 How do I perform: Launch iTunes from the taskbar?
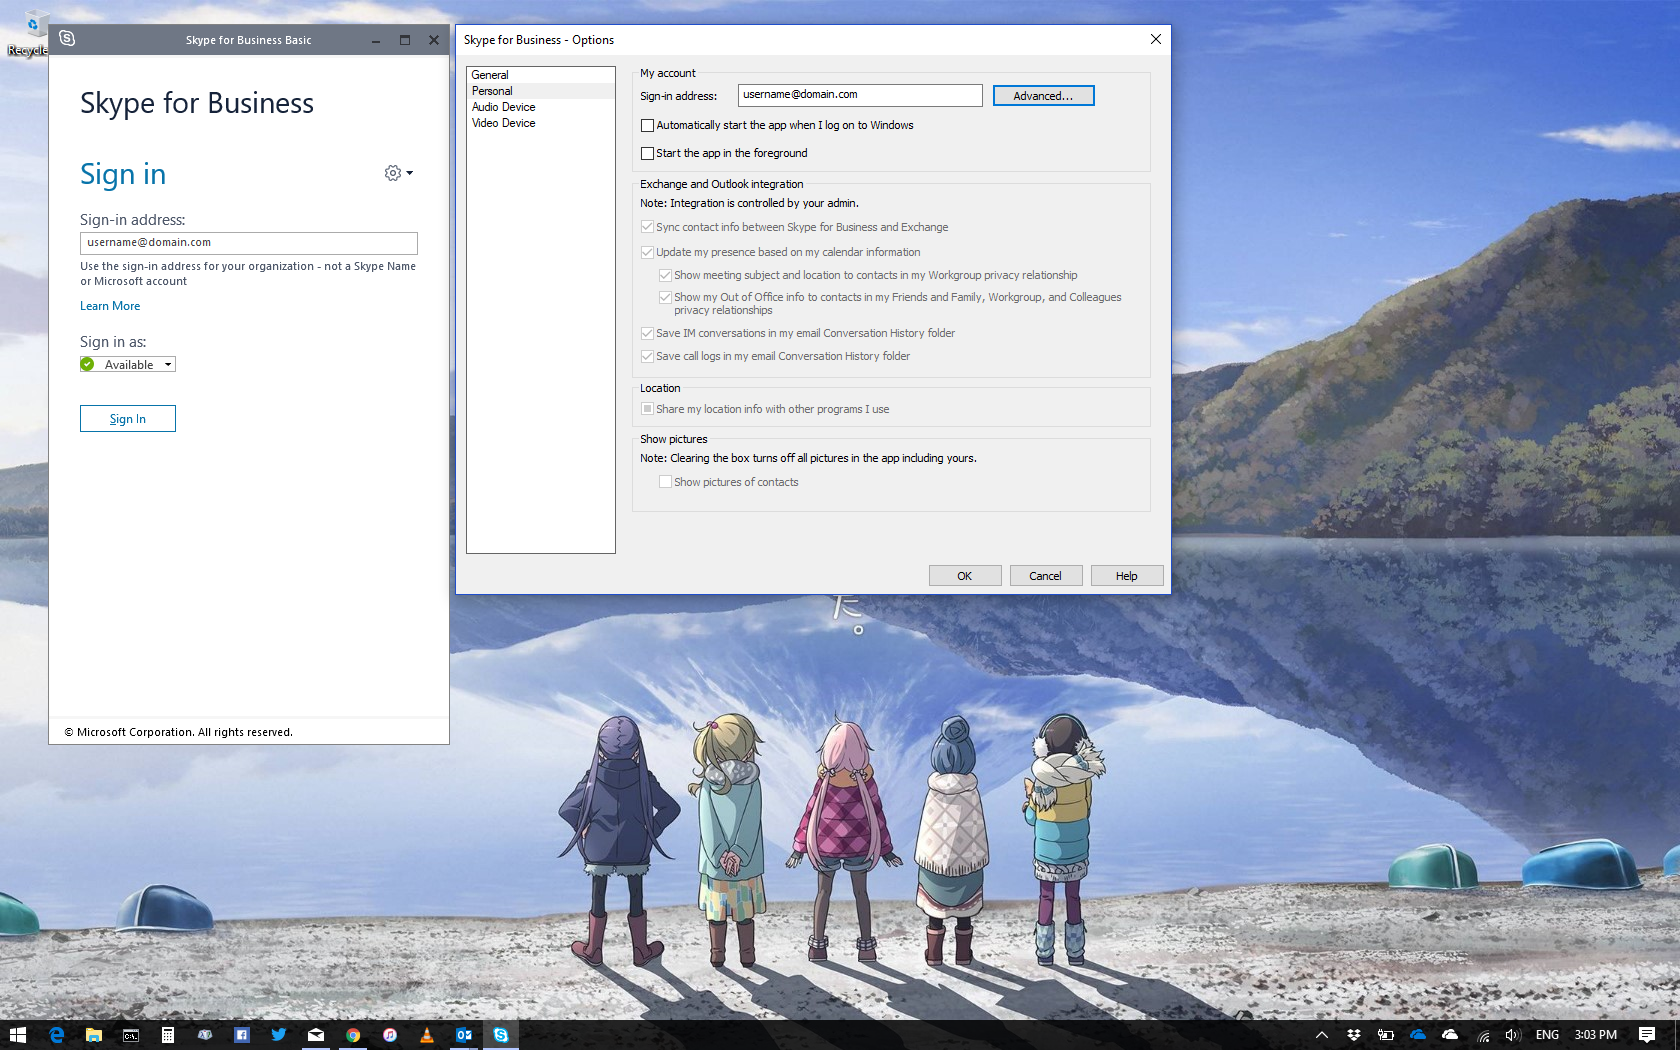point(389,1035)
